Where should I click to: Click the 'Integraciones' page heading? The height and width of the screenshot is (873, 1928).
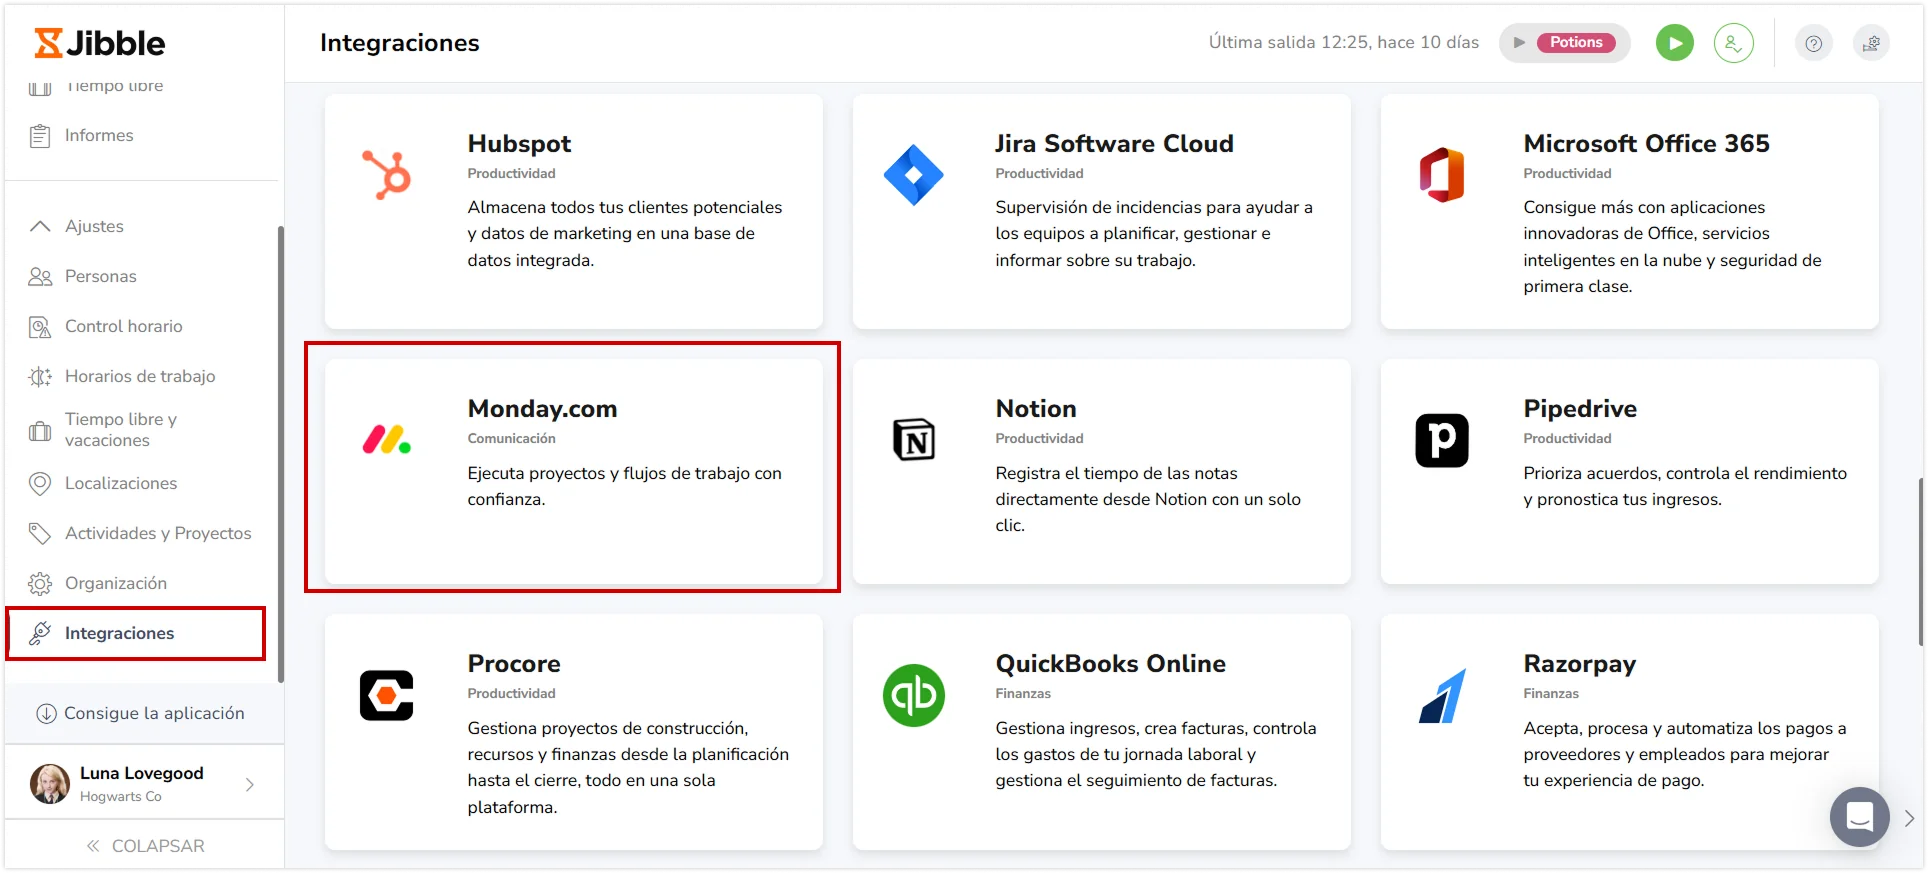[399, 43]
